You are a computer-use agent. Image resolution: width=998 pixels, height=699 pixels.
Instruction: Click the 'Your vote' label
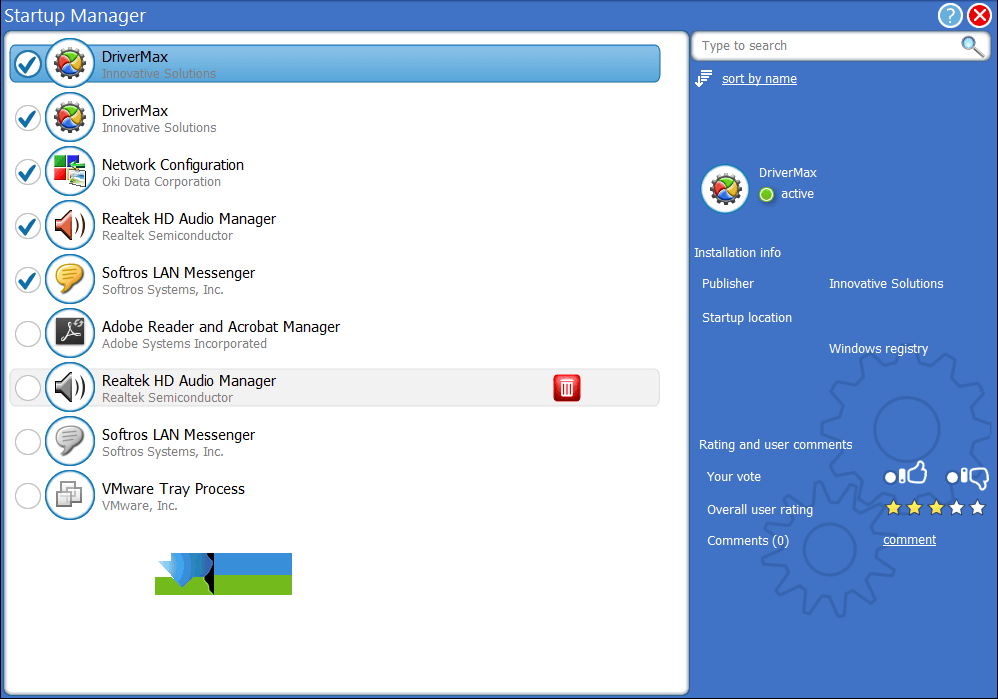click(x=733, y=477)
